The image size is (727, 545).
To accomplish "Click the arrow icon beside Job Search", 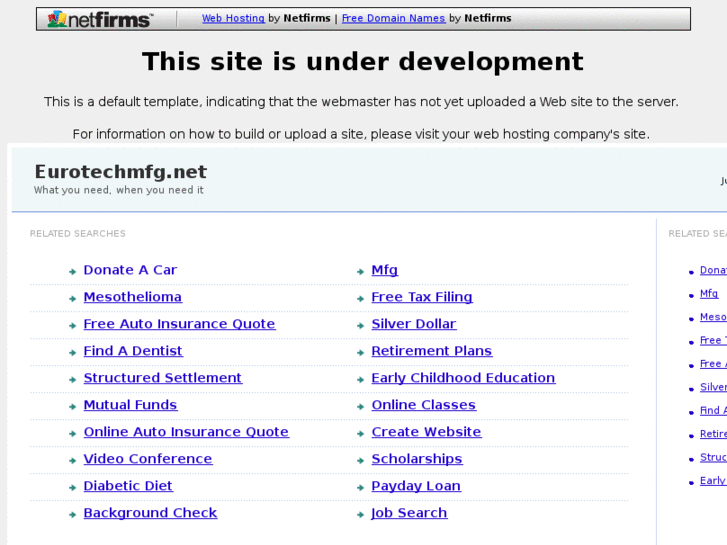I will click(x=360, y=514).
